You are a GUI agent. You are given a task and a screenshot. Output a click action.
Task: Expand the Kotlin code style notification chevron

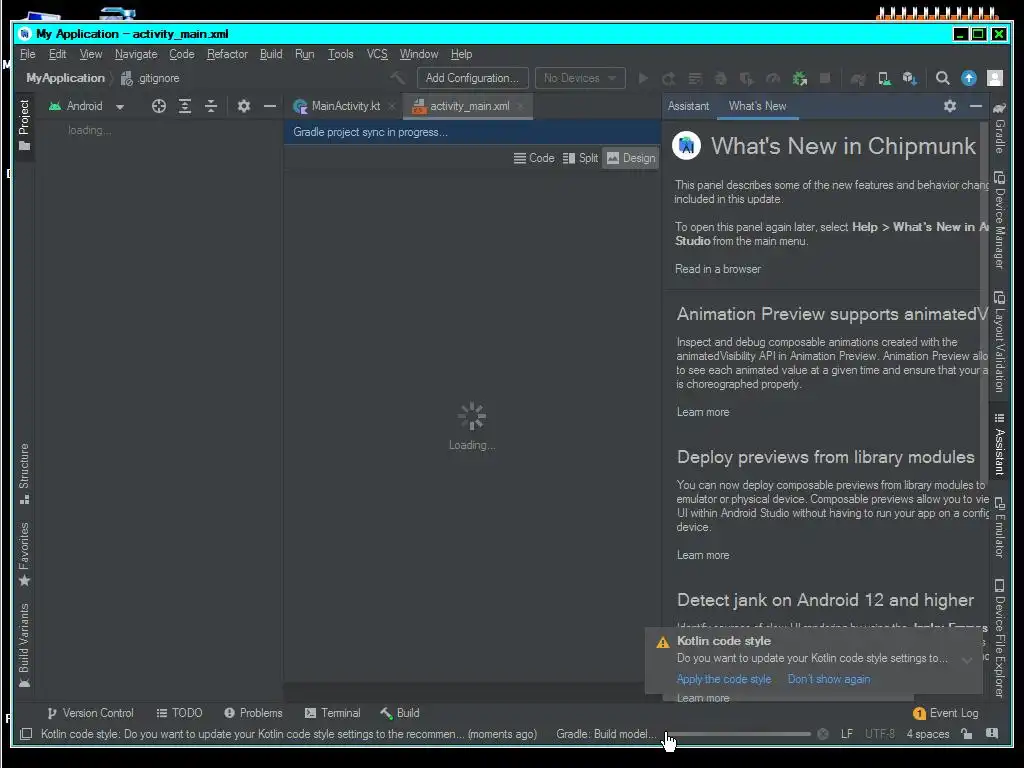[x=967, y=660]
